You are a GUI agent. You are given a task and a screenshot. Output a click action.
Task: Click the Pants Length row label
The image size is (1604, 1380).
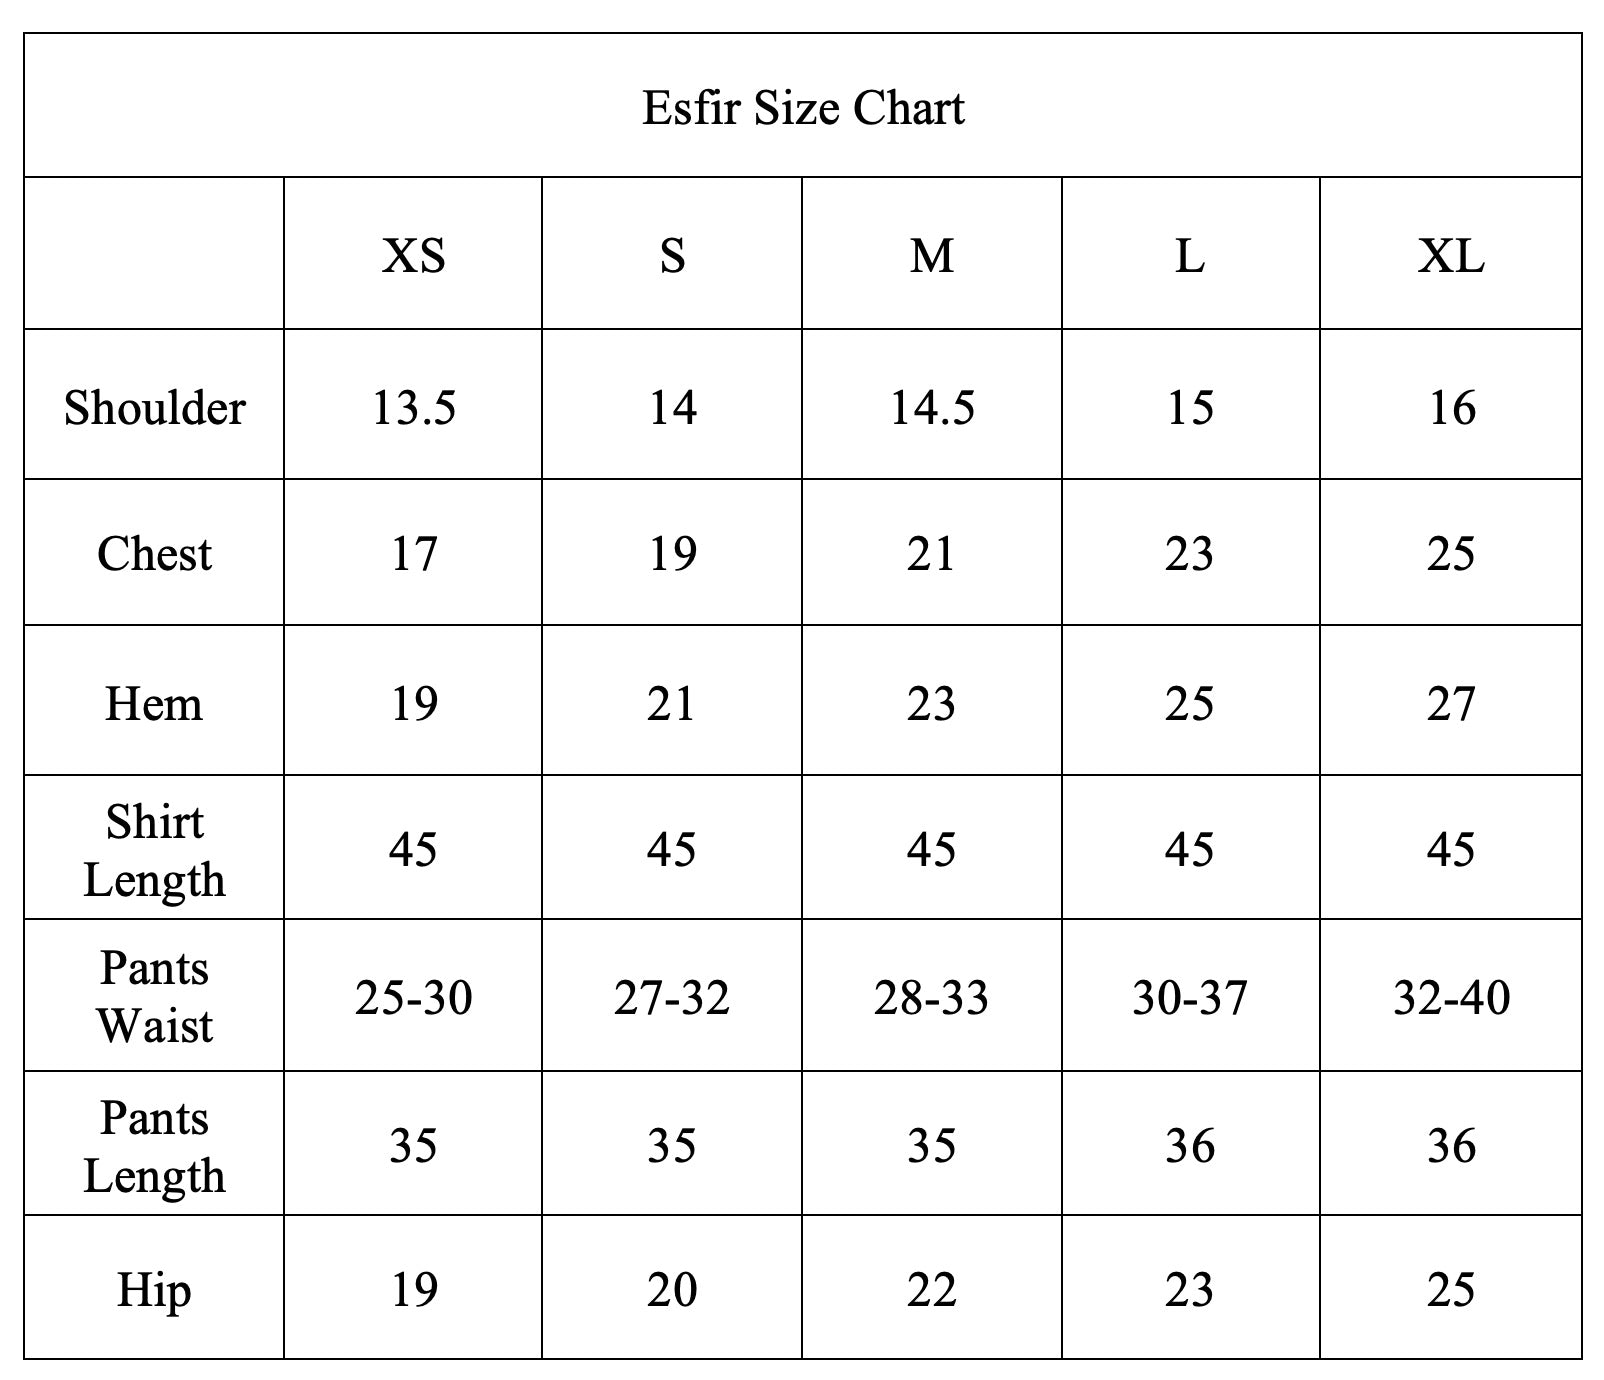point(154,1146)
